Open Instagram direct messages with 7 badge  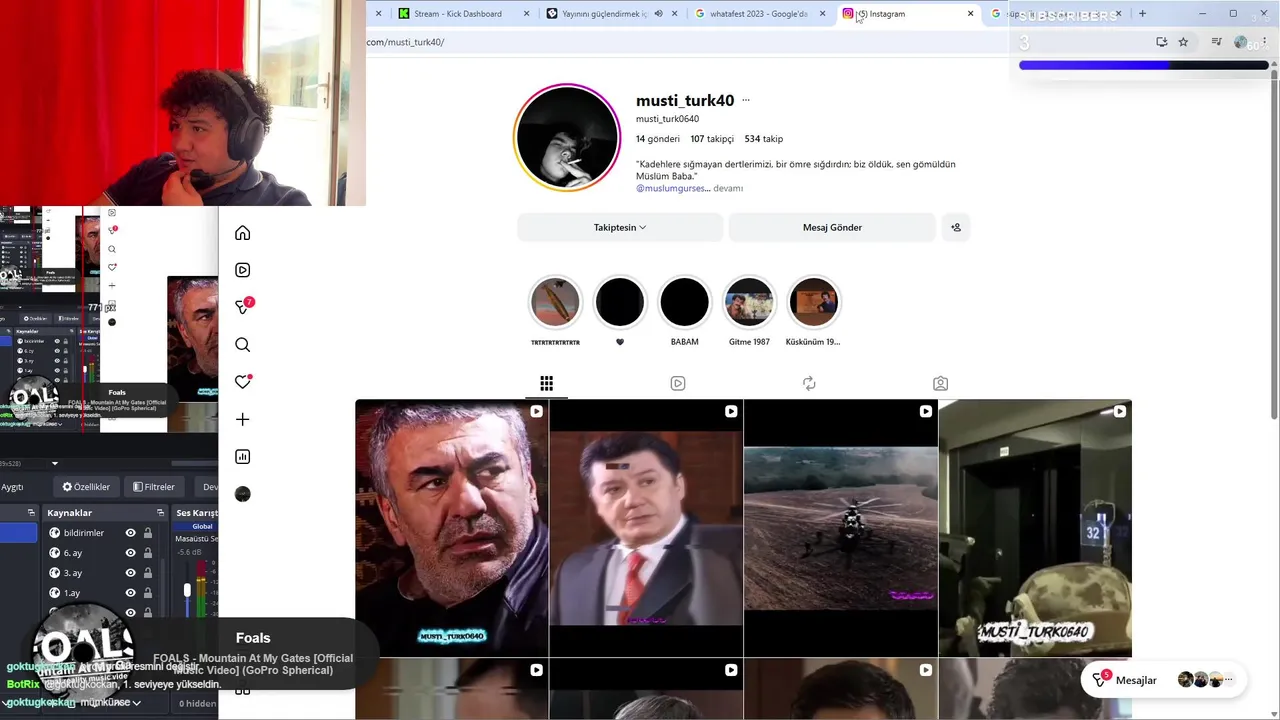[242, 307]
